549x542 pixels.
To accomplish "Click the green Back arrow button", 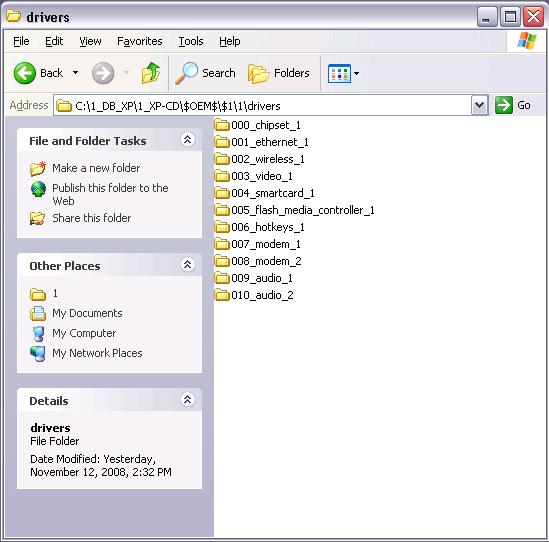I will (x=25, y=73).
